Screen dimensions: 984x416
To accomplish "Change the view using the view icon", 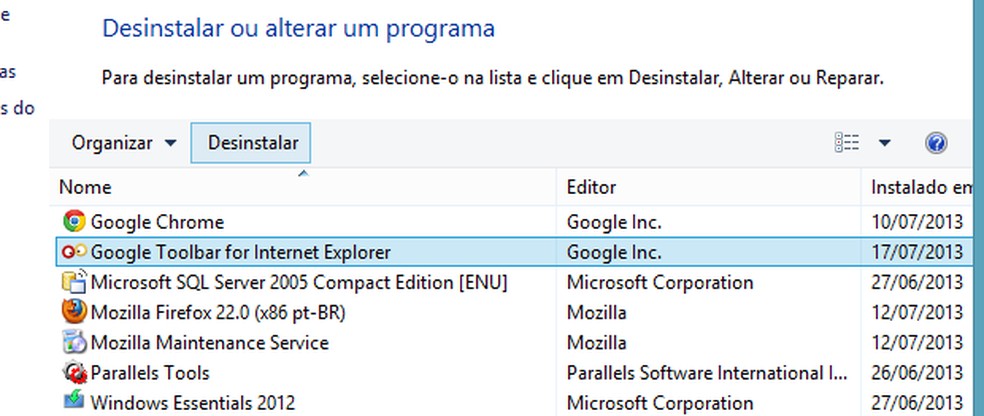I will pos(846,143).
